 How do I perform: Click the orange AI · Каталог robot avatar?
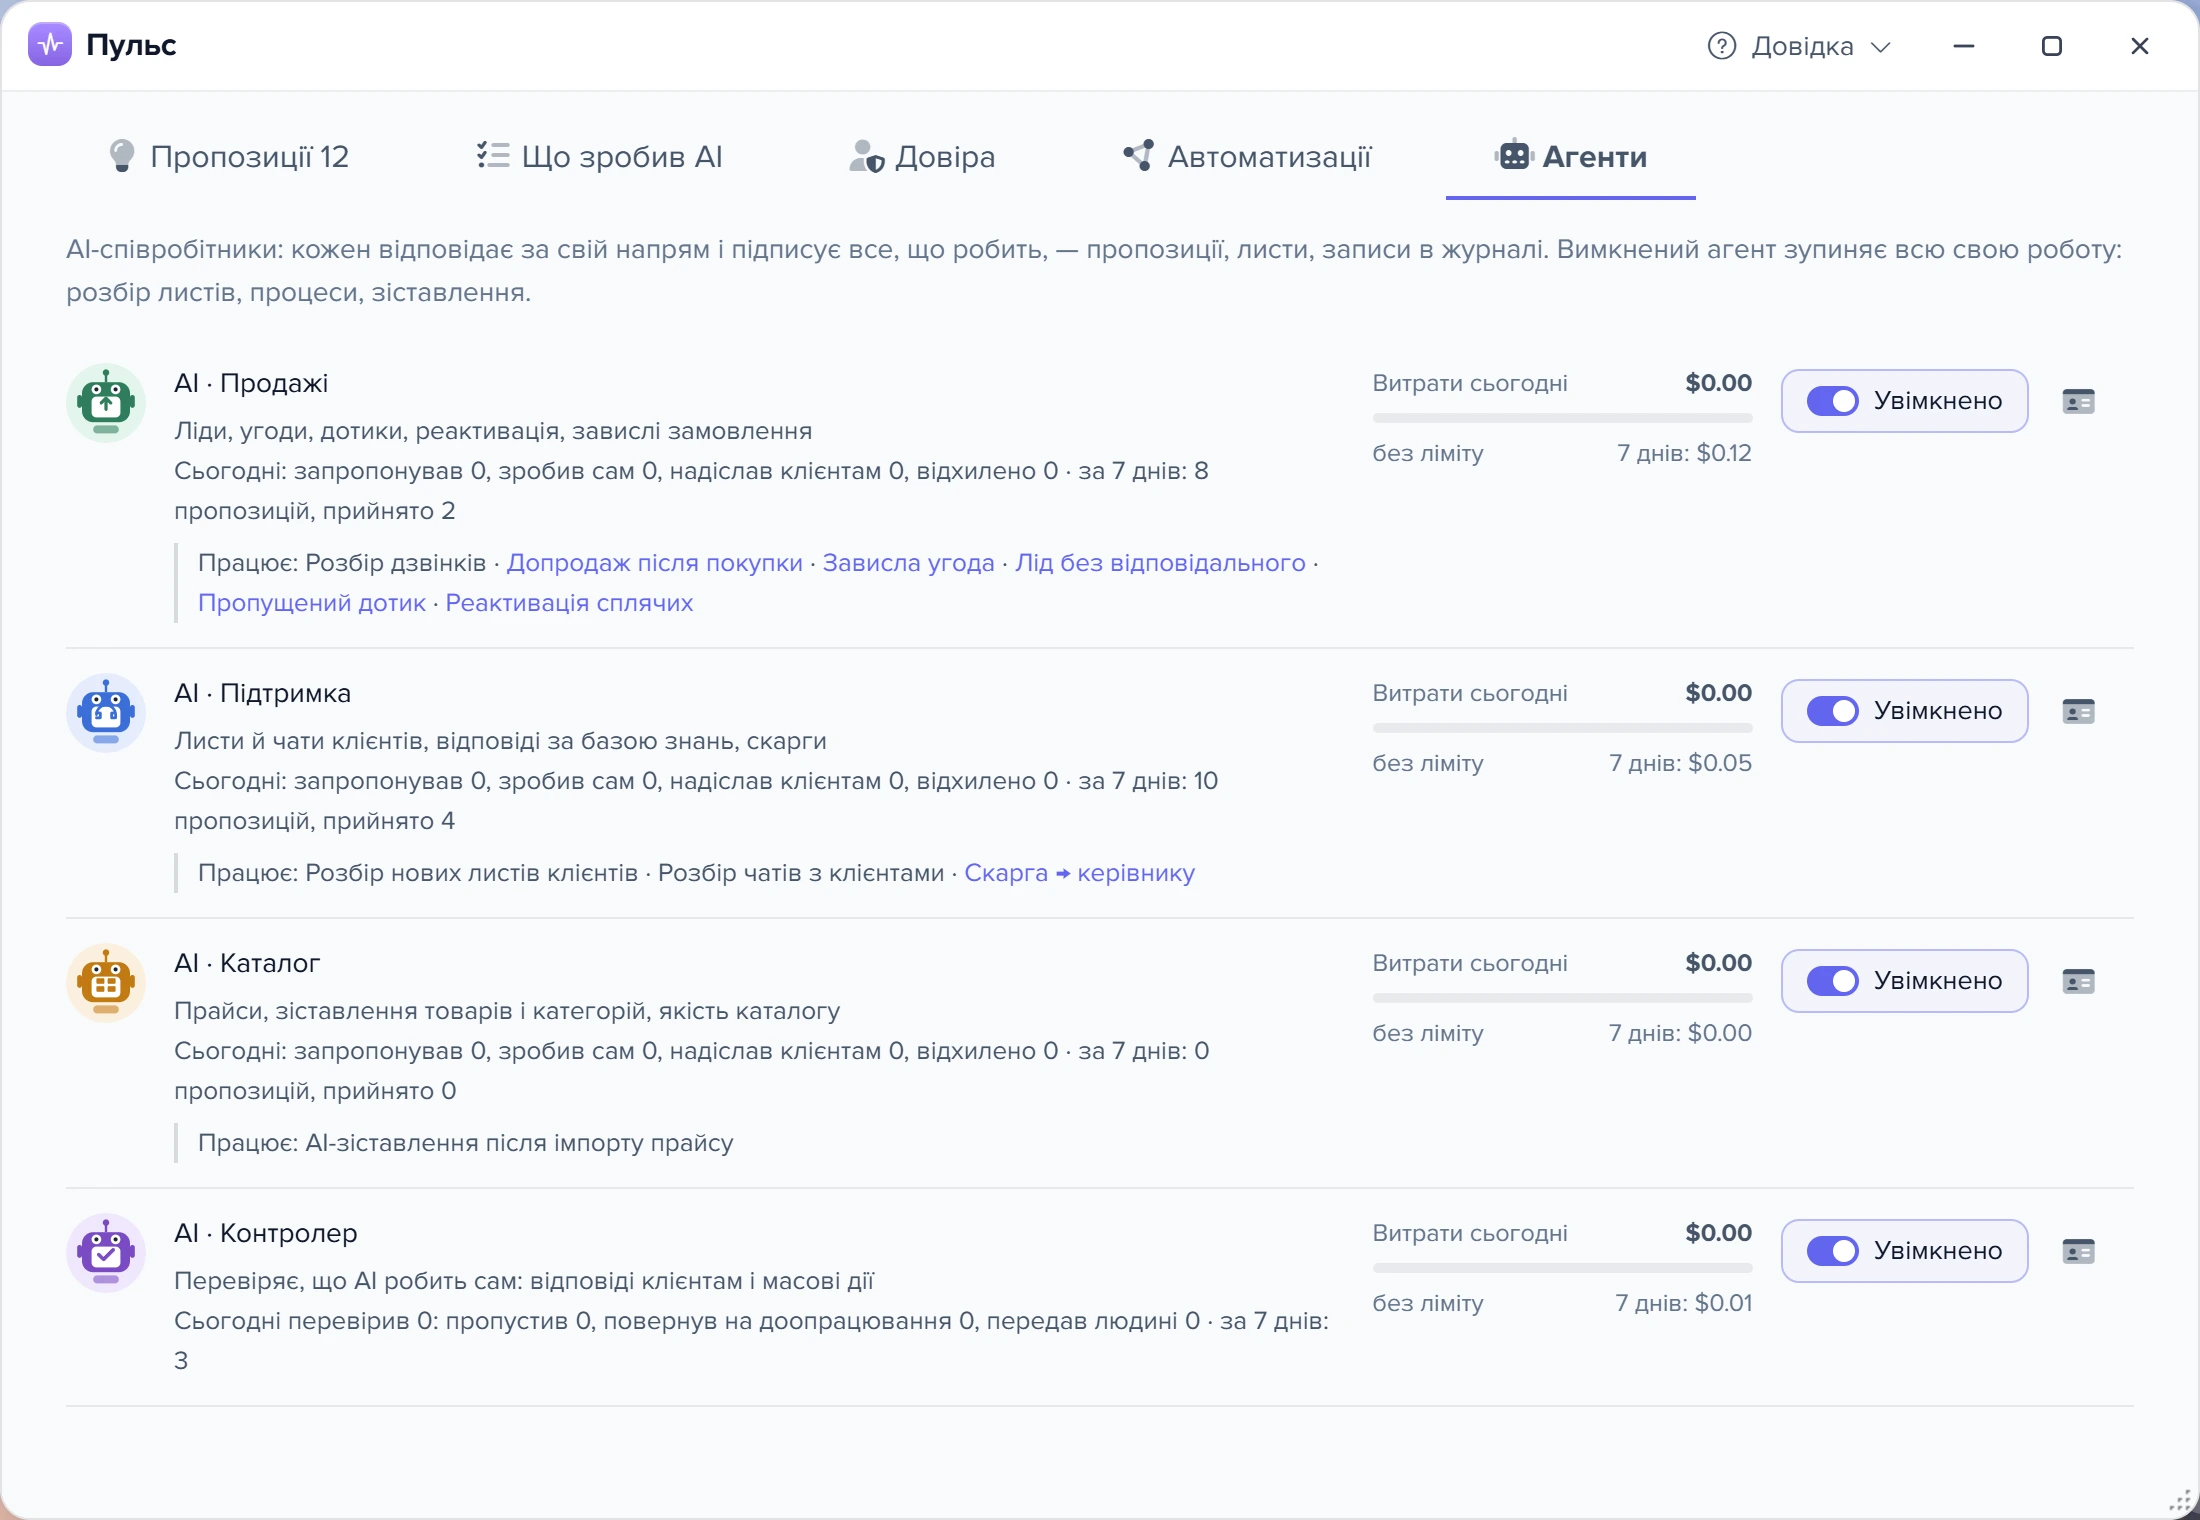(106, 983)
